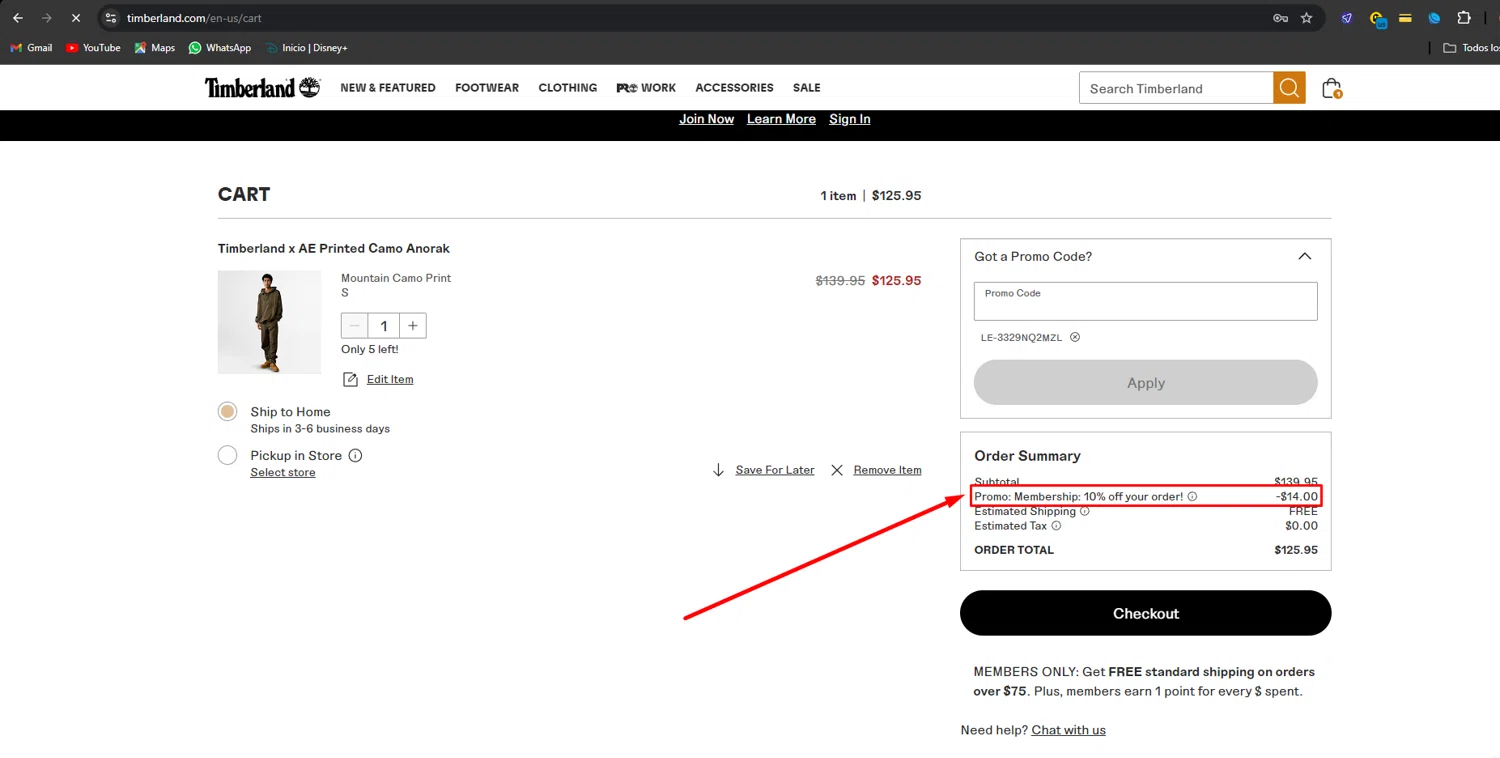Click Select store link
Image resolution: width=1500 pixels, height=758 pixels.
click(283, 472)
